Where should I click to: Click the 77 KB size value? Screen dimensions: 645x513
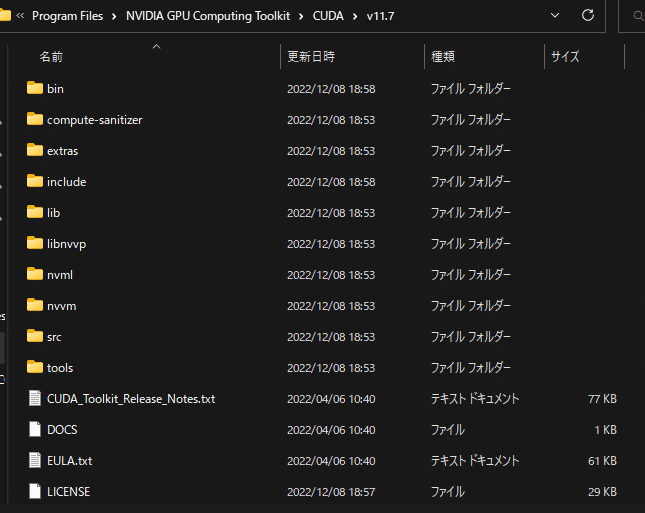click(x=602, y=399)
